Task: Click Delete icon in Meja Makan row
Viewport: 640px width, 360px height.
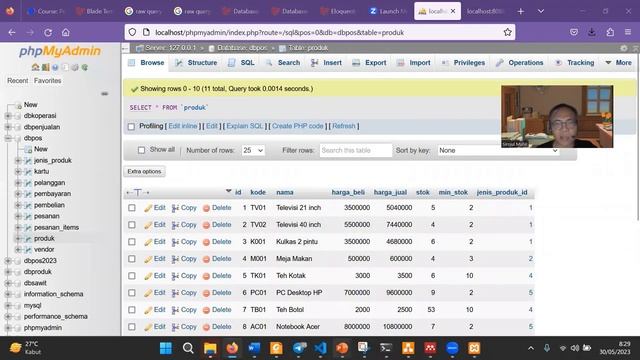Action: [207, 259]
